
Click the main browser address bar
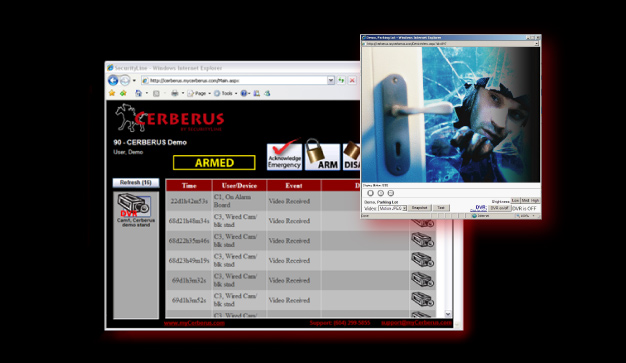pos(235,81)
